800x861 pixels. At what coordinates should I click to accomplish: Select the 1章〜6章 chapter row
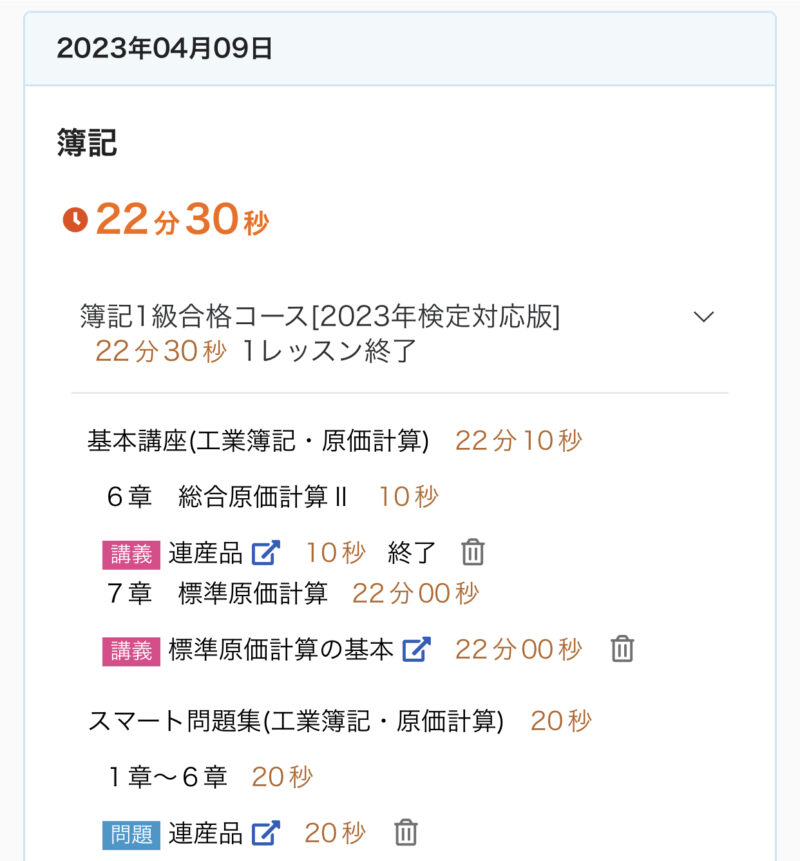(168, 777)
